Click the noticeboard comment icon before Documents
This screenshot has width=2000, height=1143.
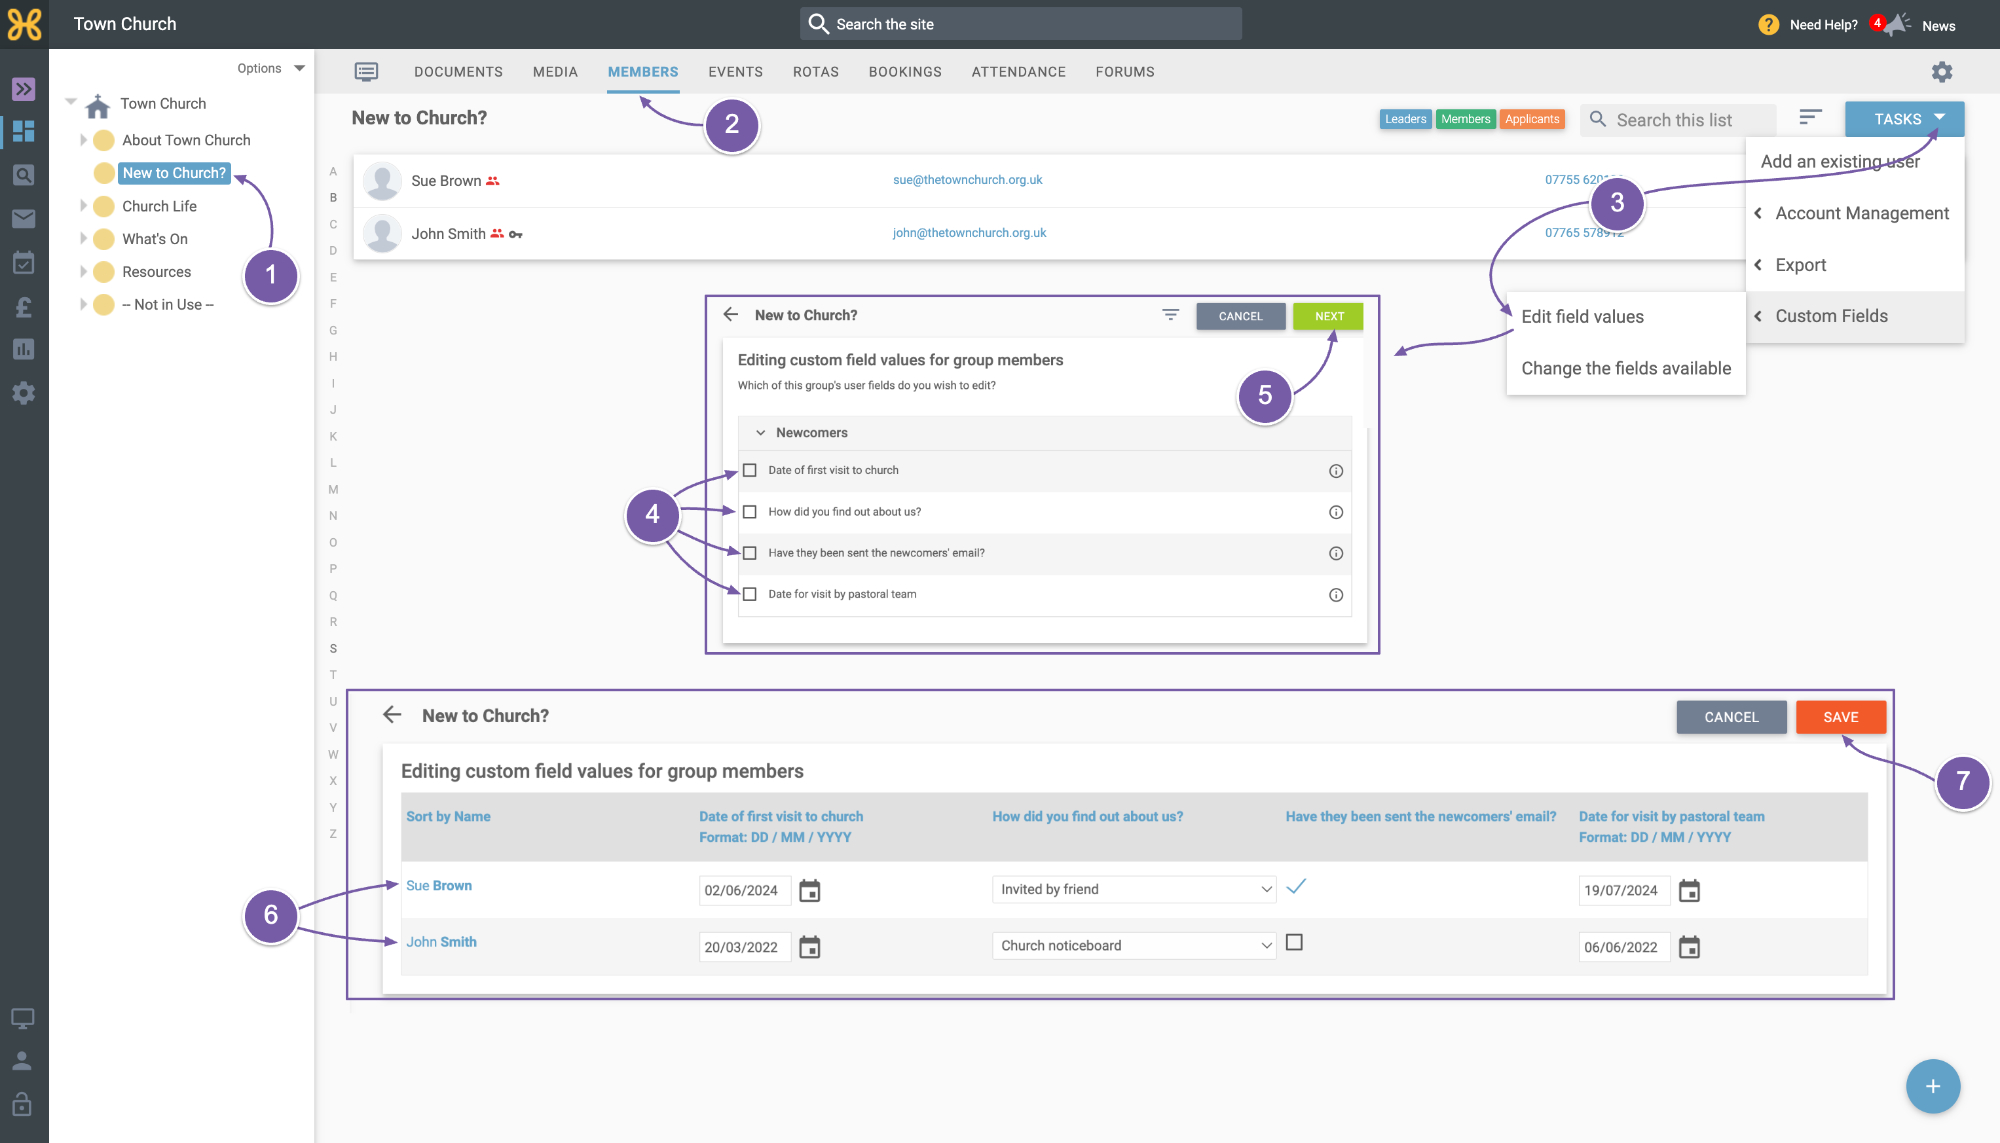pos(367,72)
